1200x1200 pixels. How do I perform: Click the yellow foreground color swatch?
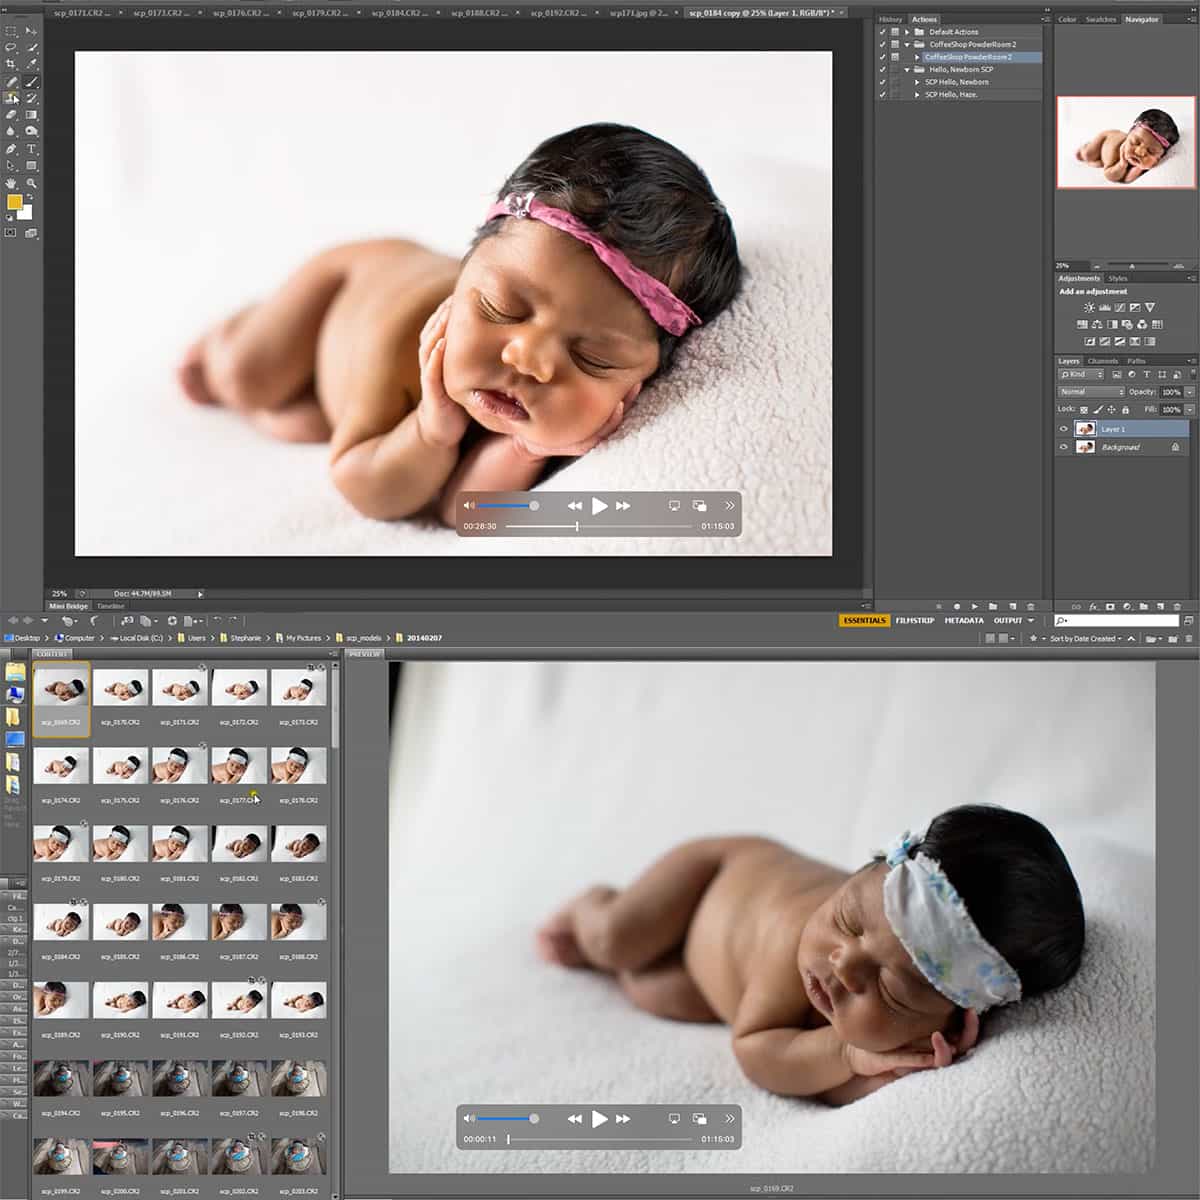point(14,203)
